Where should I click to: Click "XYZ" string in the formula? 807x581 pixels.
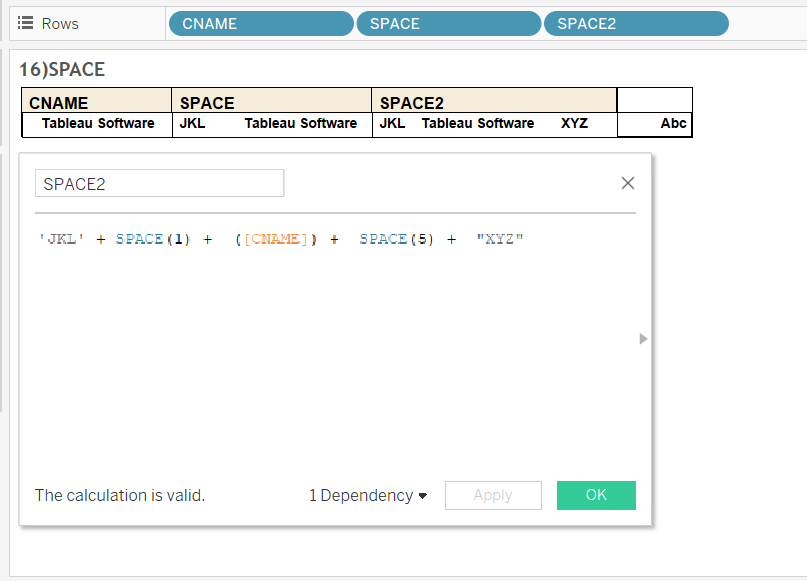point(500,239)
